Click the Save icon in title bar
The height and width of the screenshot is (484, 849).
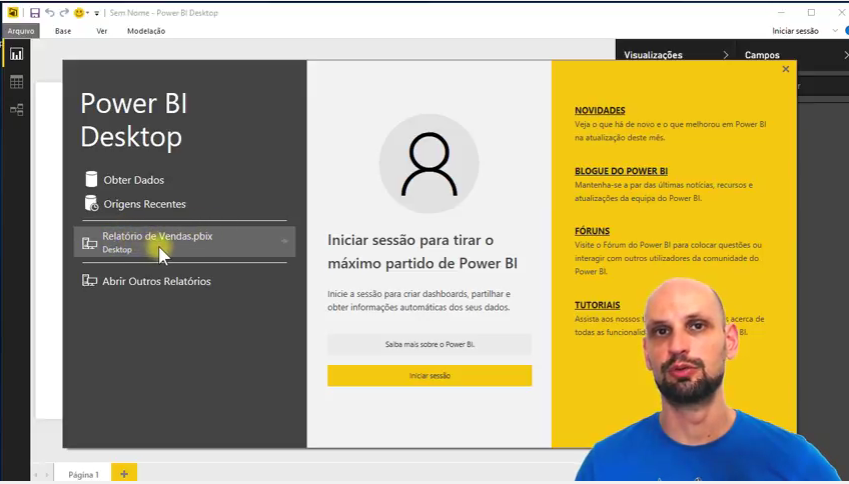(35, 12)
